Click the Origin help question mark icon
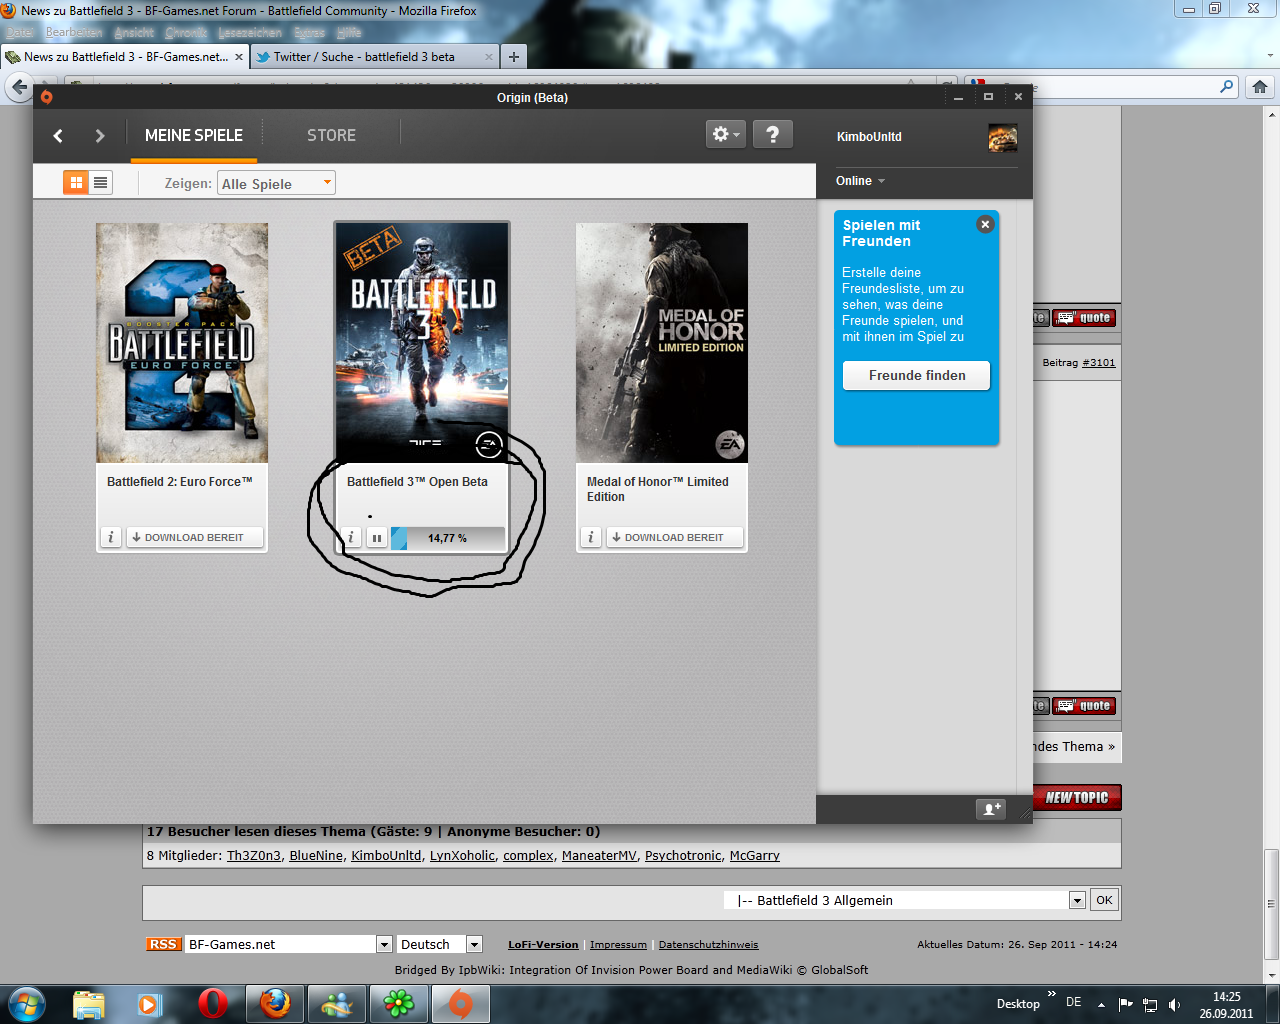The width and height of the screenshot is (1280, 1024). point(772,134)
